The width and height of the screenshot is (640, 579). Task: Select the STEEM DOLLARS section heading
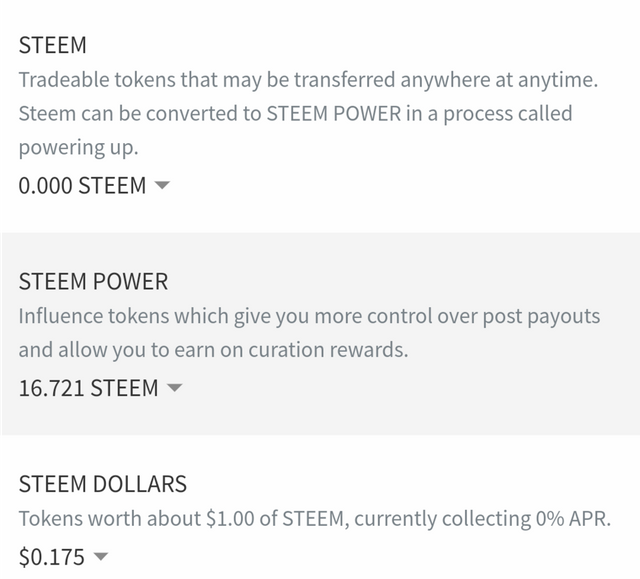pyautogui.click(x=103, y=484)
